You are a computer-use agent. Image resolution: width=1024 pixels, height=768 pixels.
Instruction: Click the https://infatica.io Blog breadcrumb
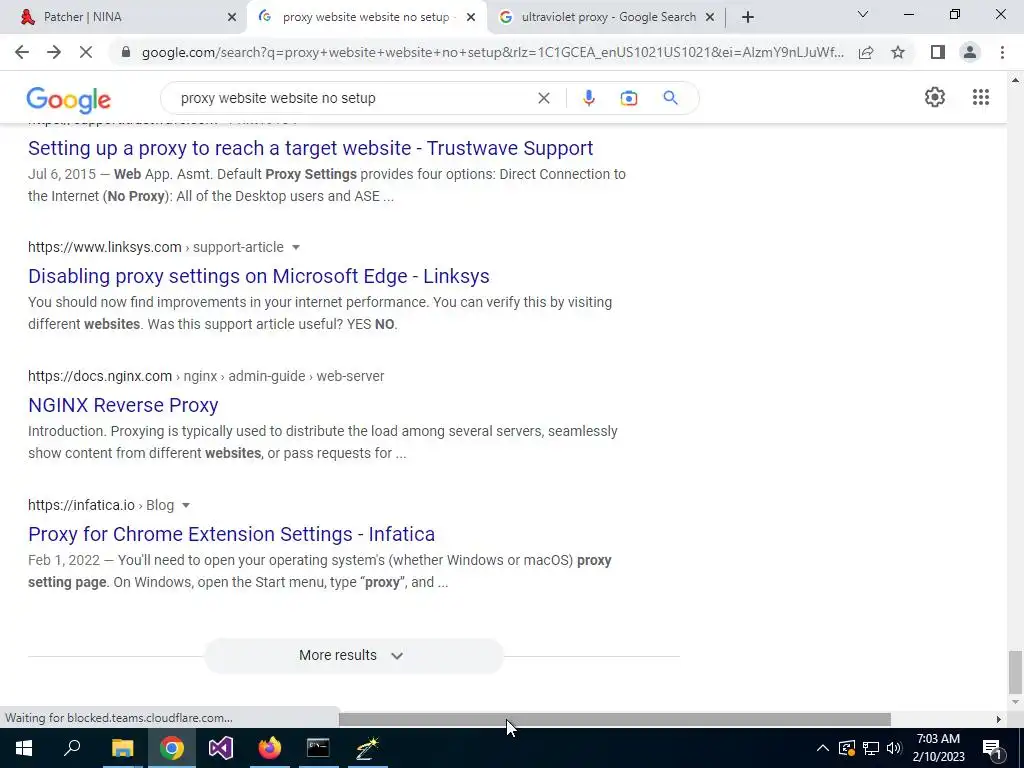101,505
